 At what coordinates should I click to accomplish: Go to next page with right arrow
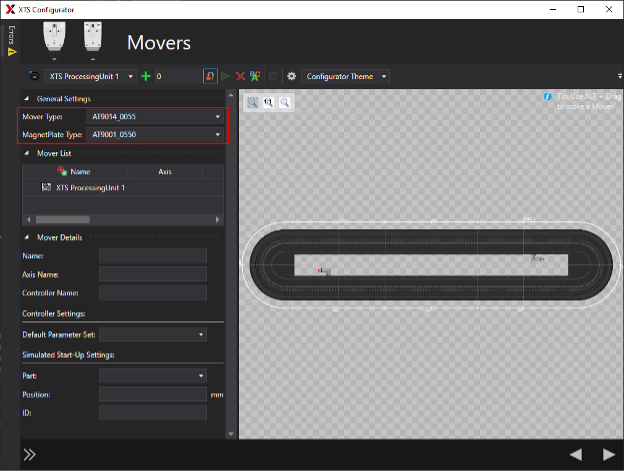(608, 454)
